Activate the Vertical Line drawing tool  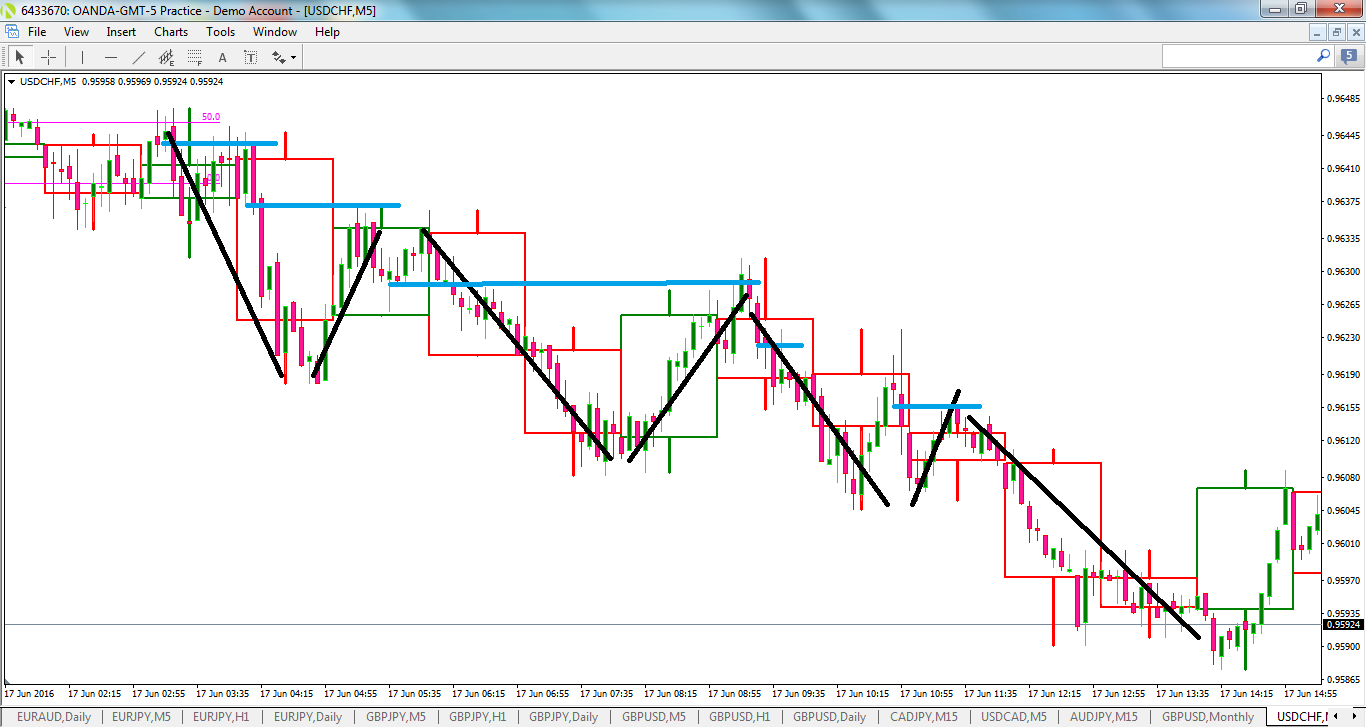tap(82, 57)
